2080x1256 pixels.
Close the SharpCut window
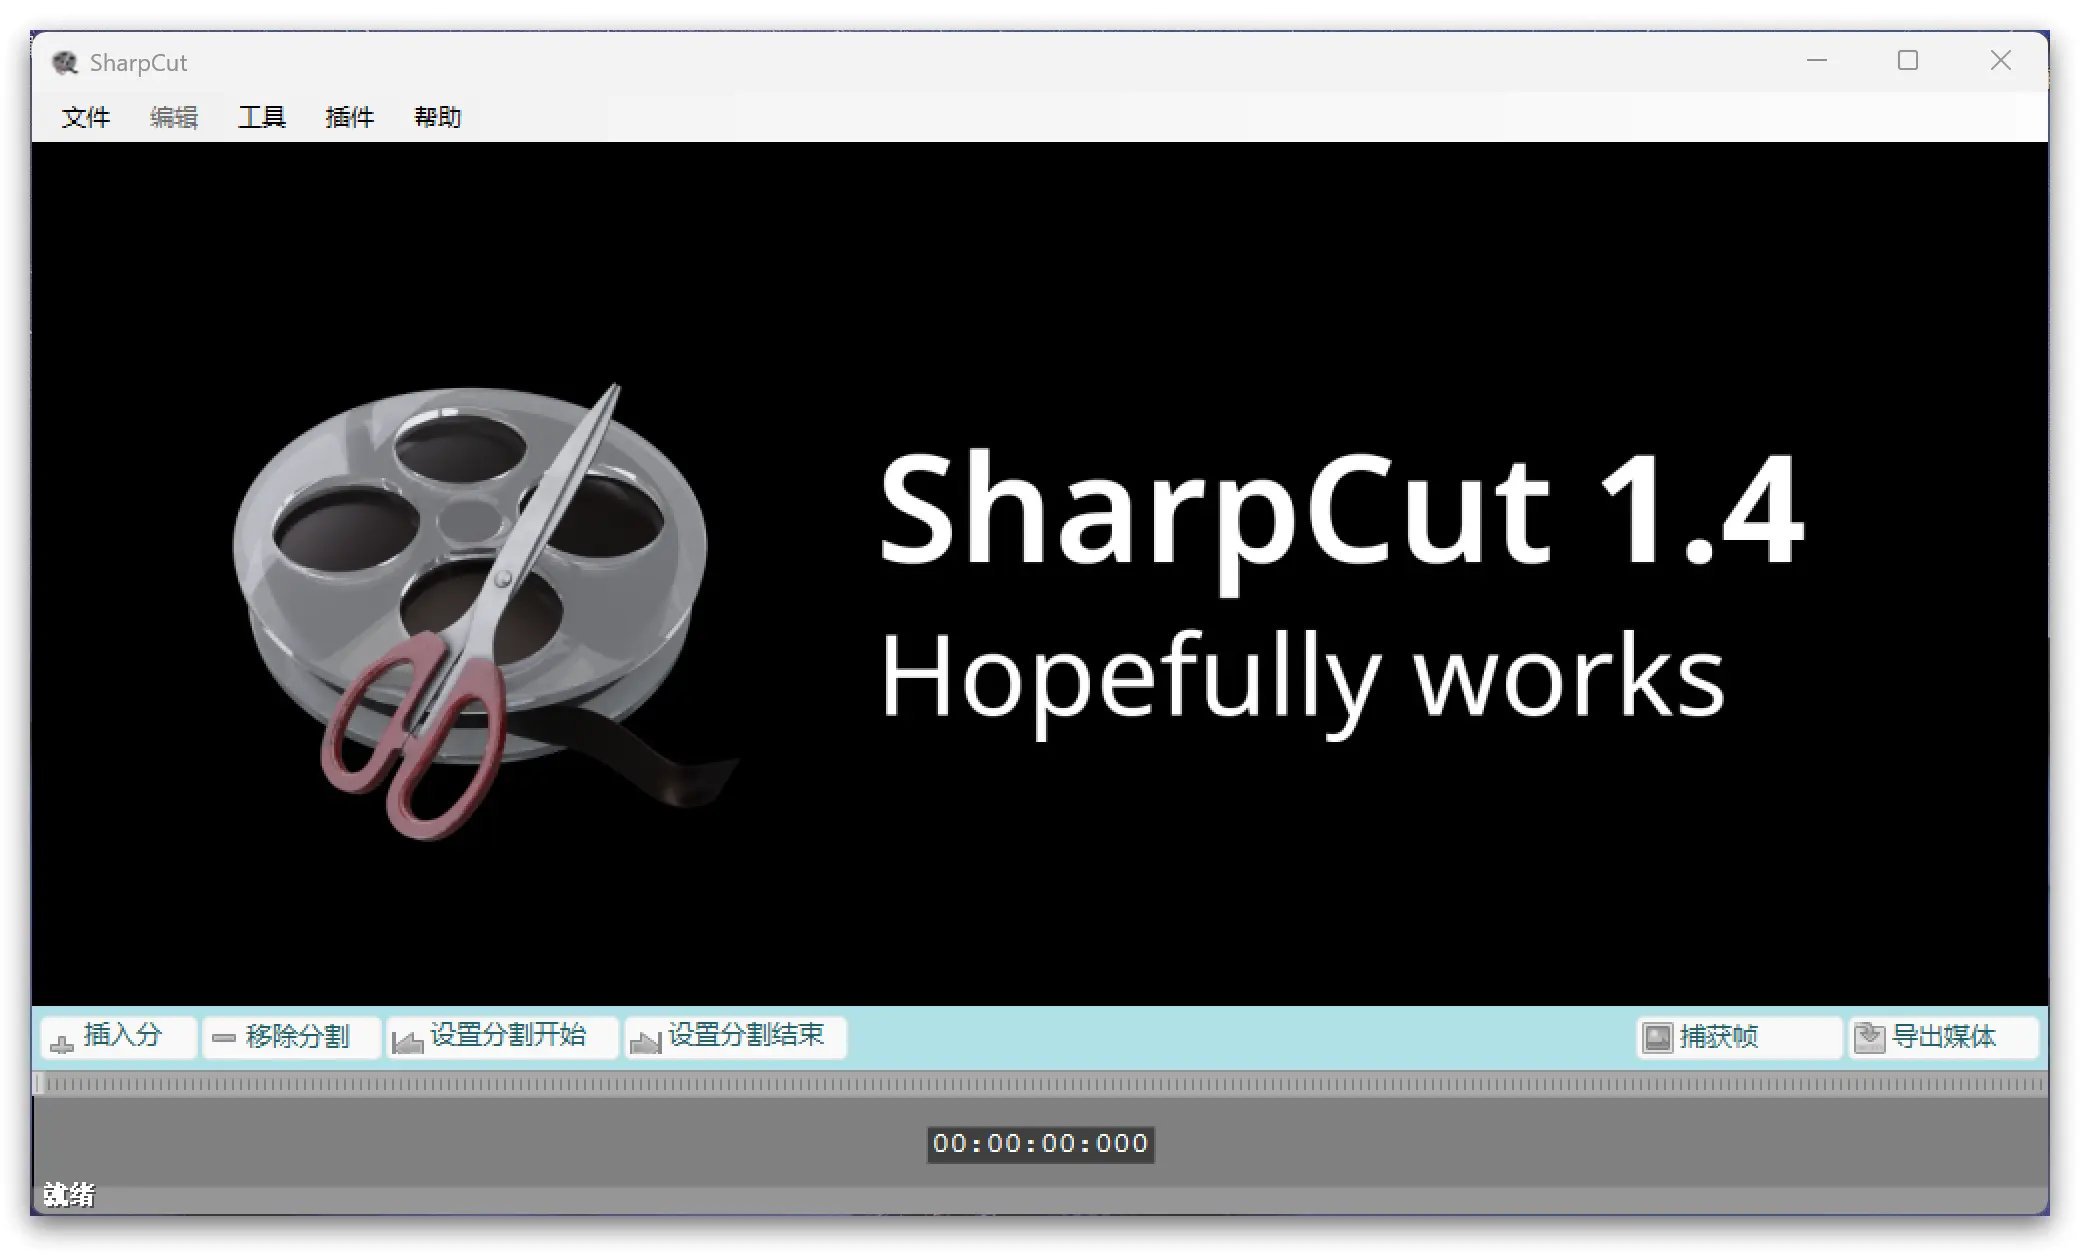click(2000, 61)
